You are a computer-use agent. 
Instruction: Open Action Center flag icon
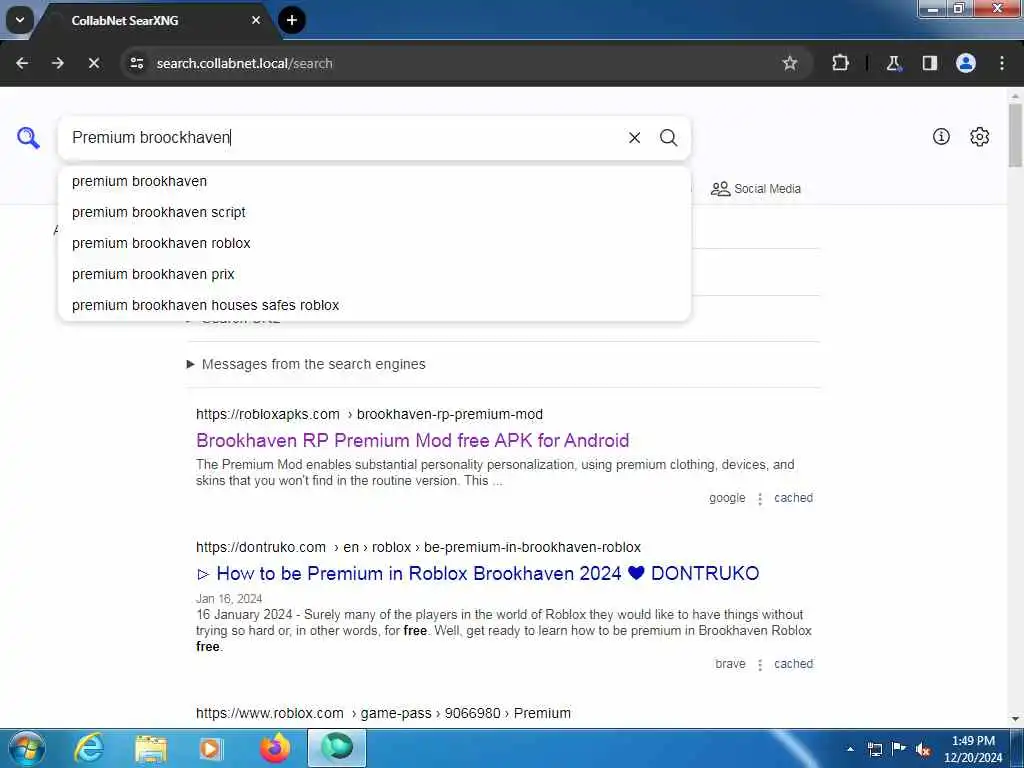(x=899, y=749)
